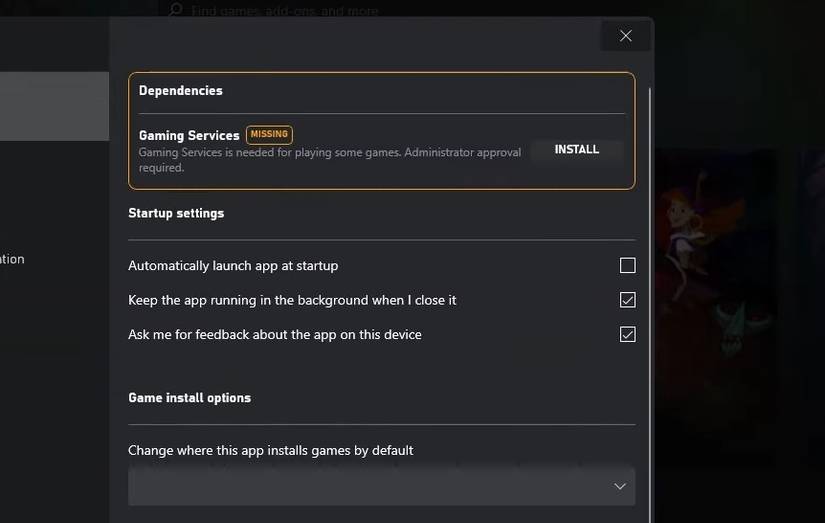825x523 pixels.
Task: Click the Gaming Services title text
Action: [189, 135]
